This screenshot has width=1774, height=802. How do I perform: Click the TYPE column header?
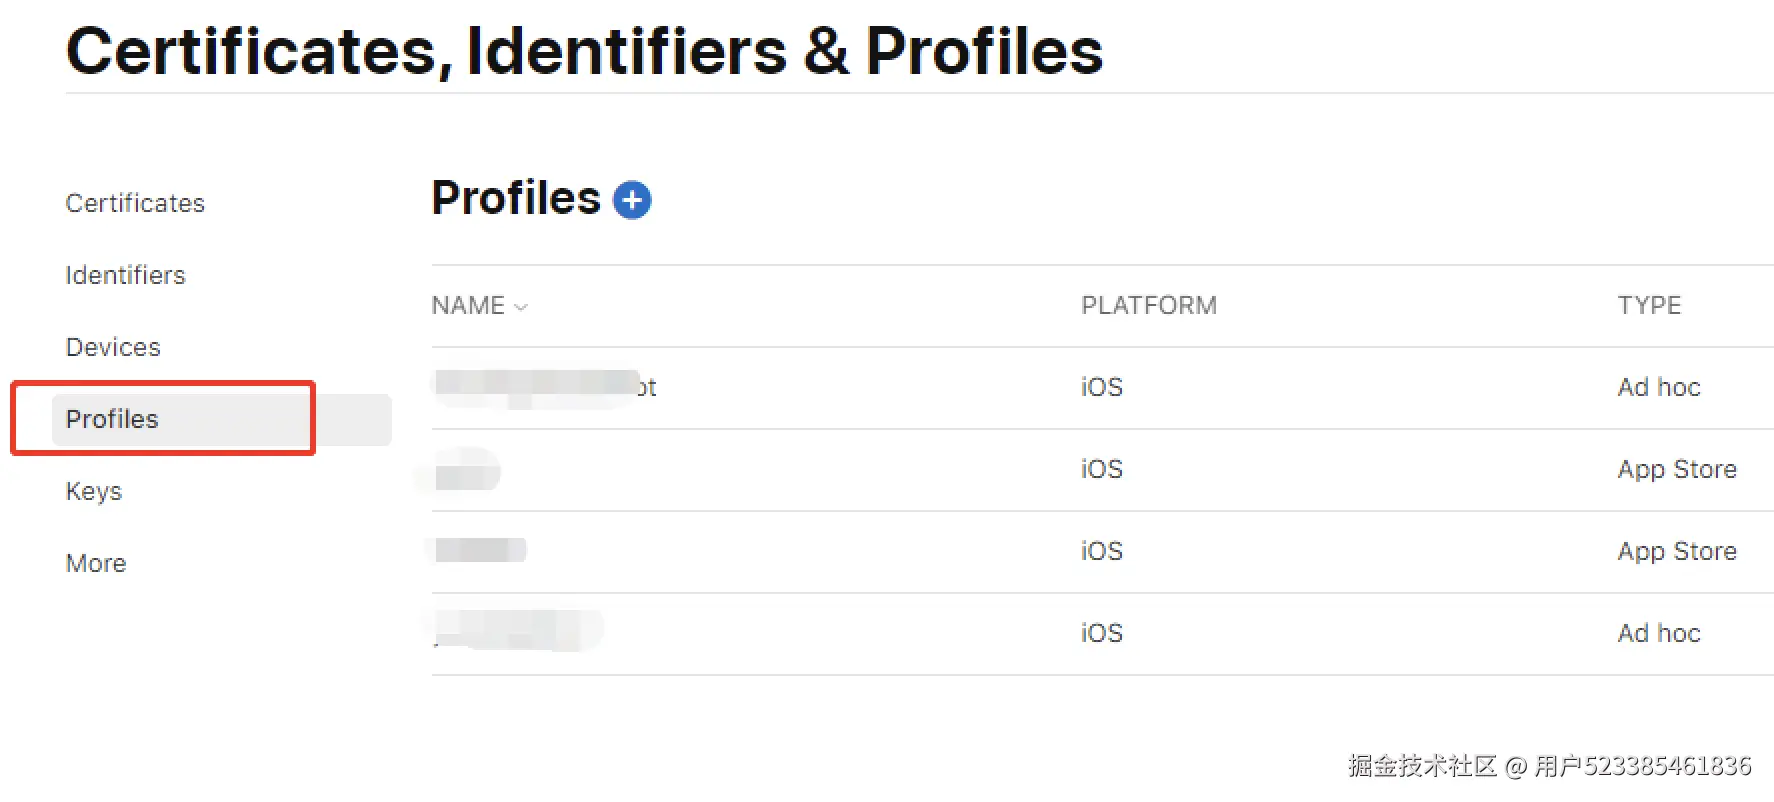pyautogui.click(x=1649, y=305)
